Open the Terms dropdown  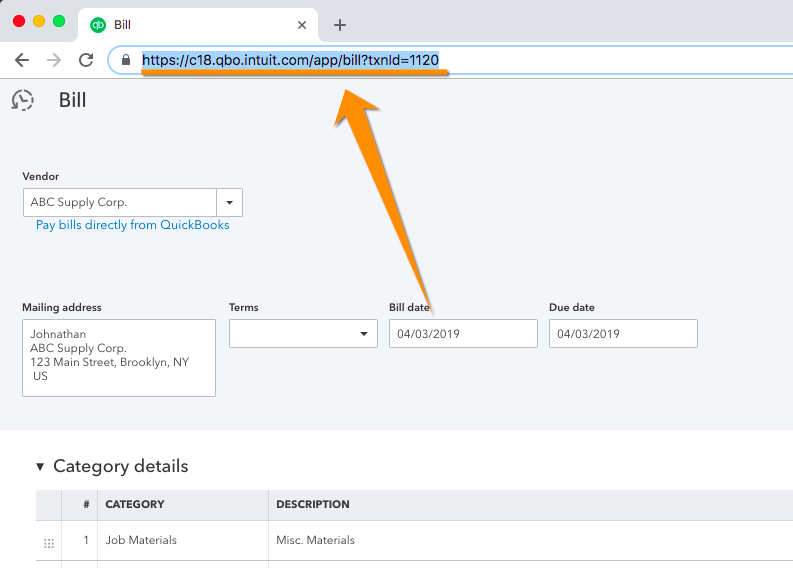tap(303, 333)
